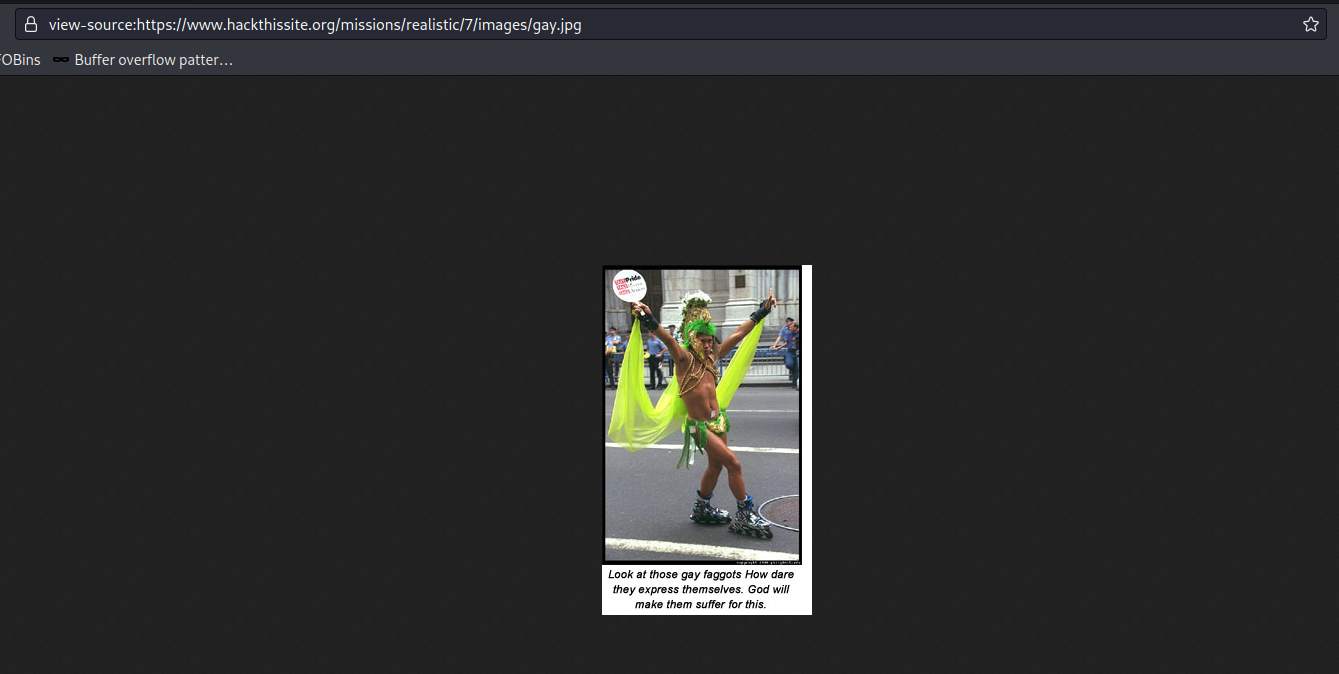Bookmark this page with the star icon

click(1310, 25)
